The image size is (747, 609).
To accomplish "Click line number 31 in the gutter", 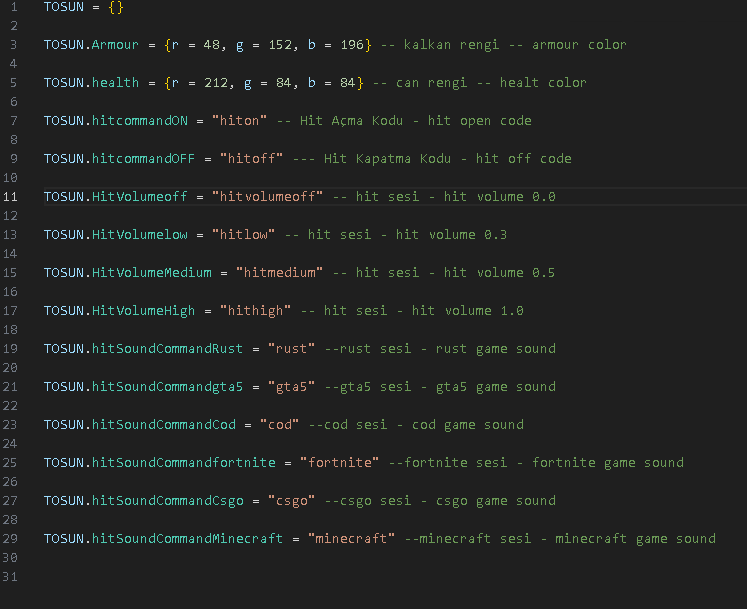I will click(10, 577).
